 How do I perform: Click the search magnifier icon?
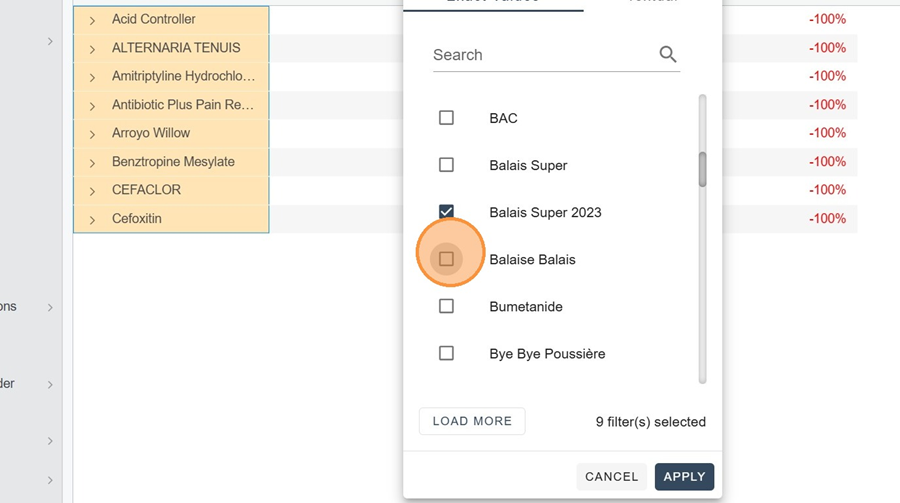tap(668, 55)
